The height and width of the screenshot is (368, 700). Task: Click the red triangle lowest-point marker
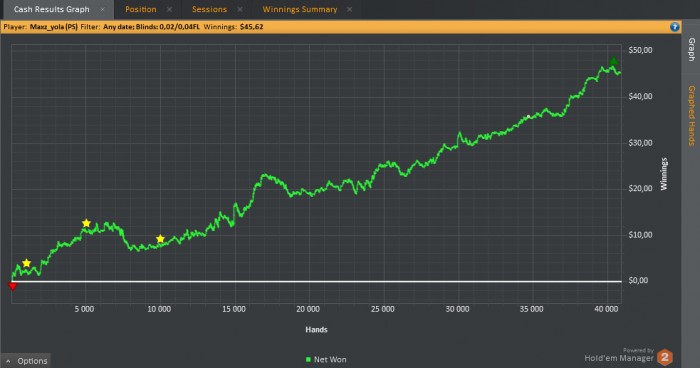(x=12, y=286)
